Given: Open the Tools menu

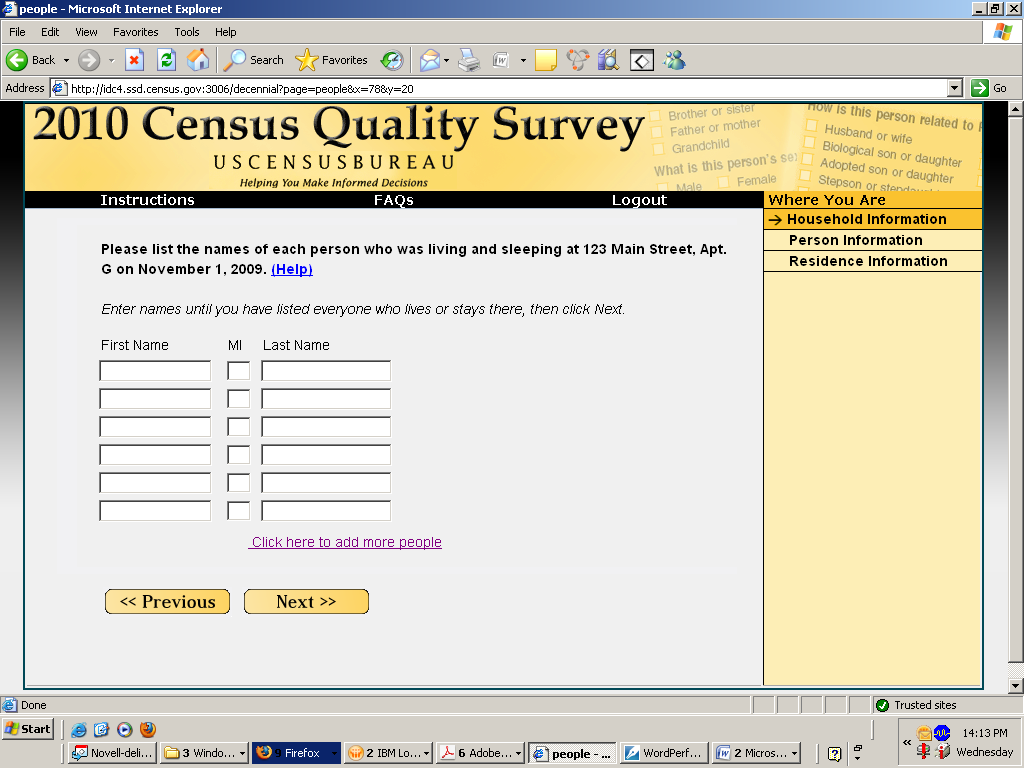Looking at the screenshot, I should coord(187,32).
